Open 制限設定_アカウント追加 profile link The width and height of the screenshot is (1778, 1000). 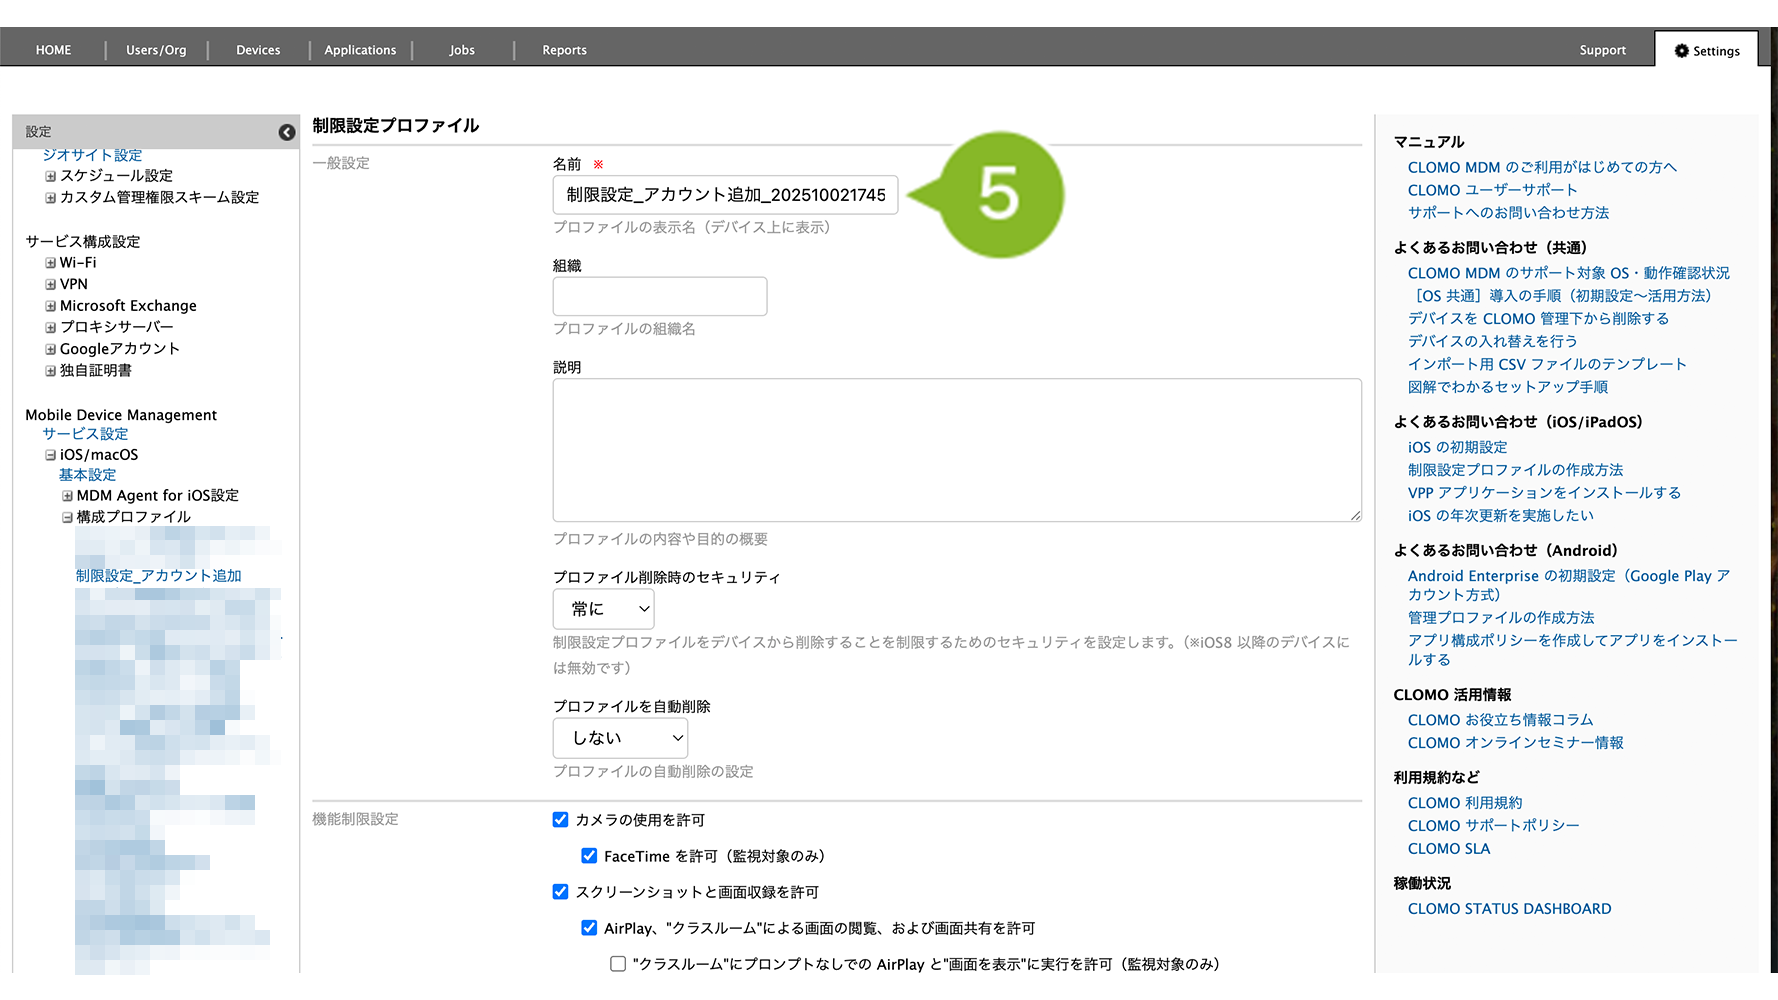tap(158, 576)
